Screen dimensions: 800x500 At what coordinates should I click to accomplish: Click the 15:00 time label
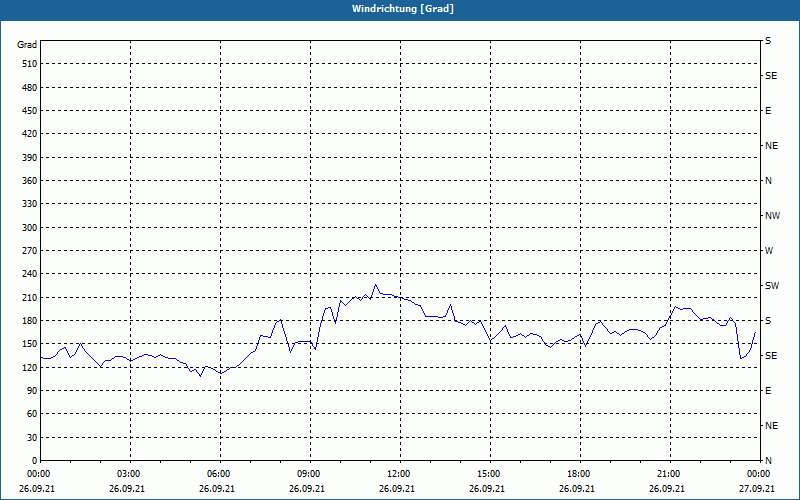pyautogui.click(x=490, y=474)
